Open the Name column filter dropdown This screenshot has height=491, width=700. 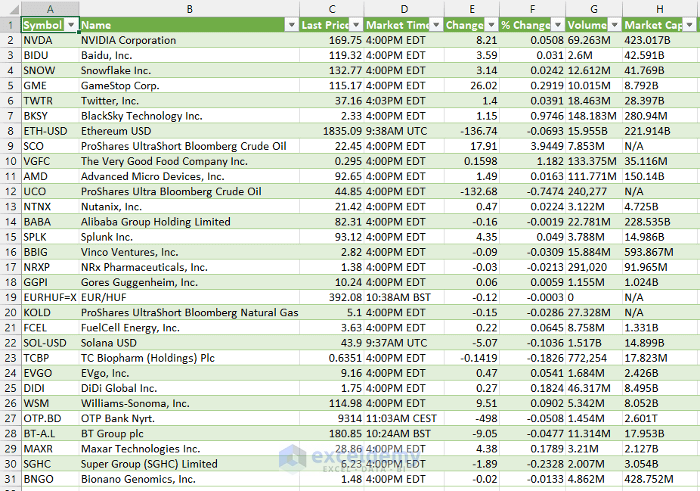click(x=292, y=25)
